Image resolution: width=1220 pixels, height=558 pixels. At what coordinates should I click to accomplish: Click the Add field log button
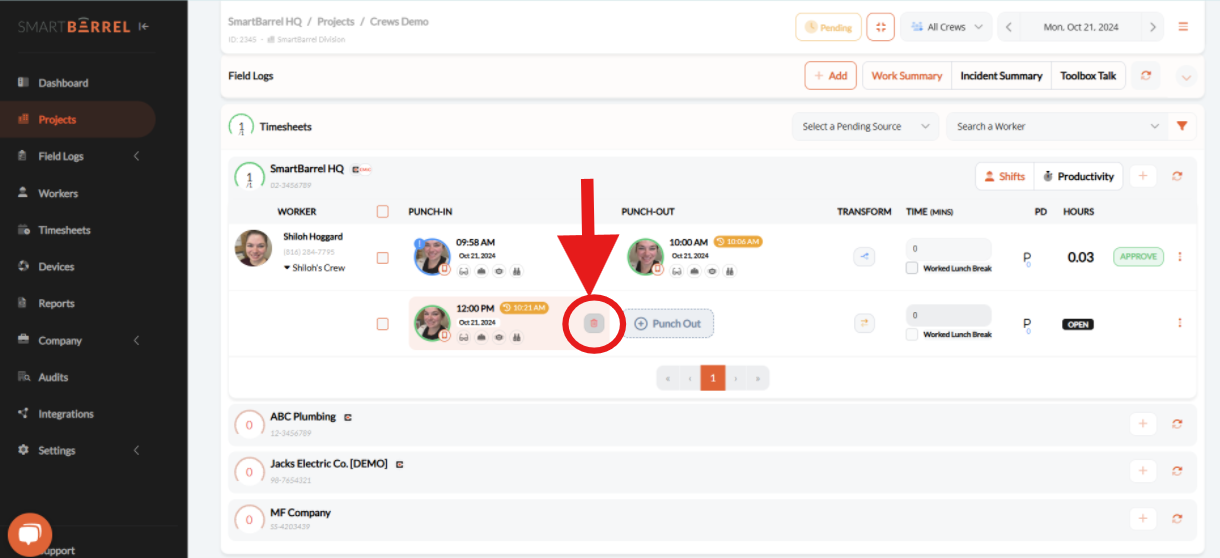830,76
